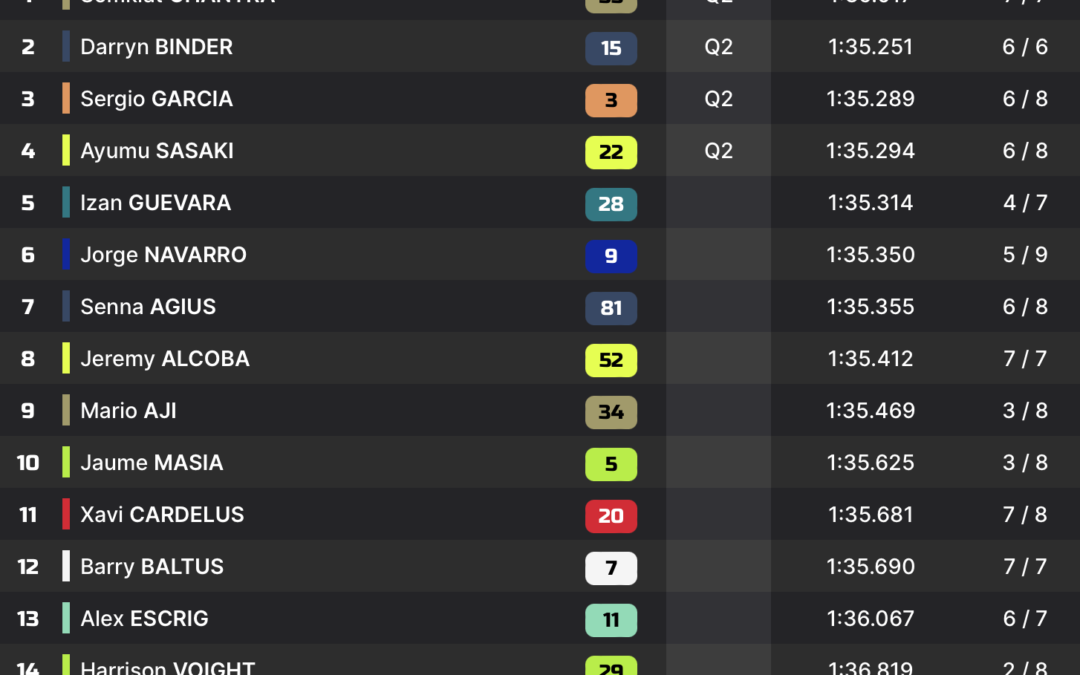
Task: Click Senna AGIUS lap time 1:35.355
Action: [x=871, y=307]
